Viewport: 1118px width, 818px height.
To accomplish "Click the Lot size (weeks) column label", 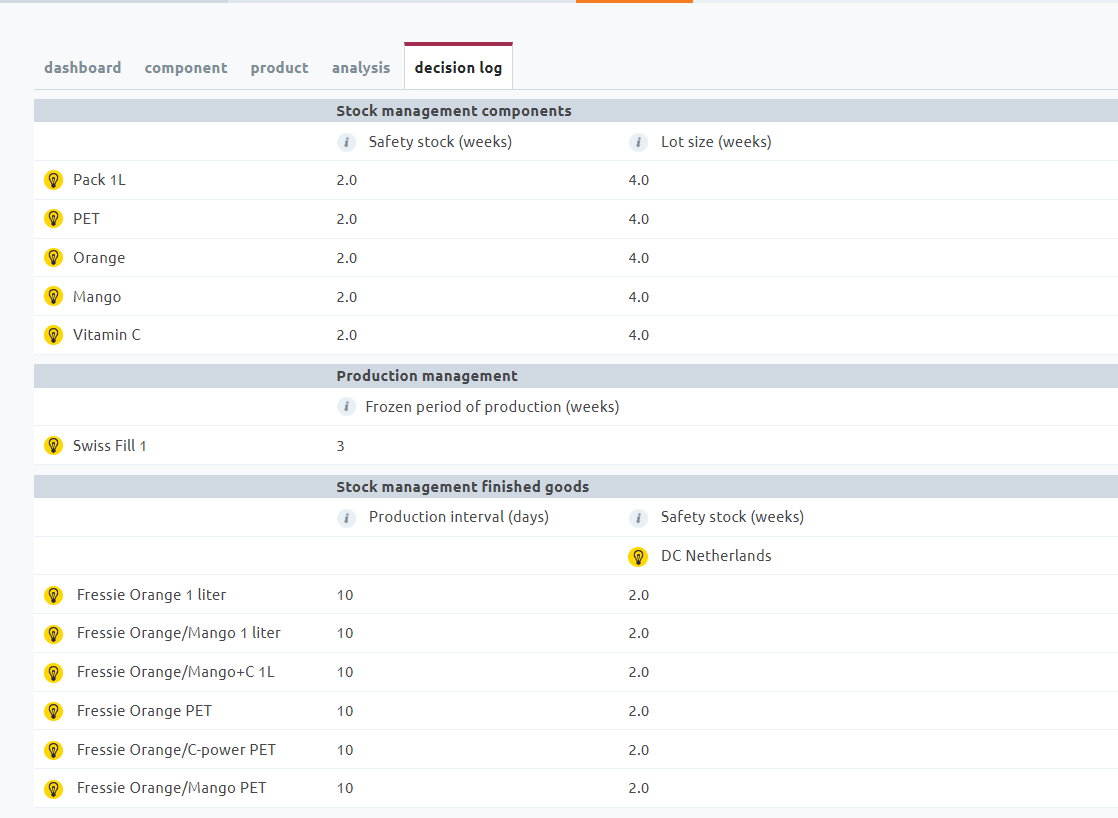I will click(716, 142).
